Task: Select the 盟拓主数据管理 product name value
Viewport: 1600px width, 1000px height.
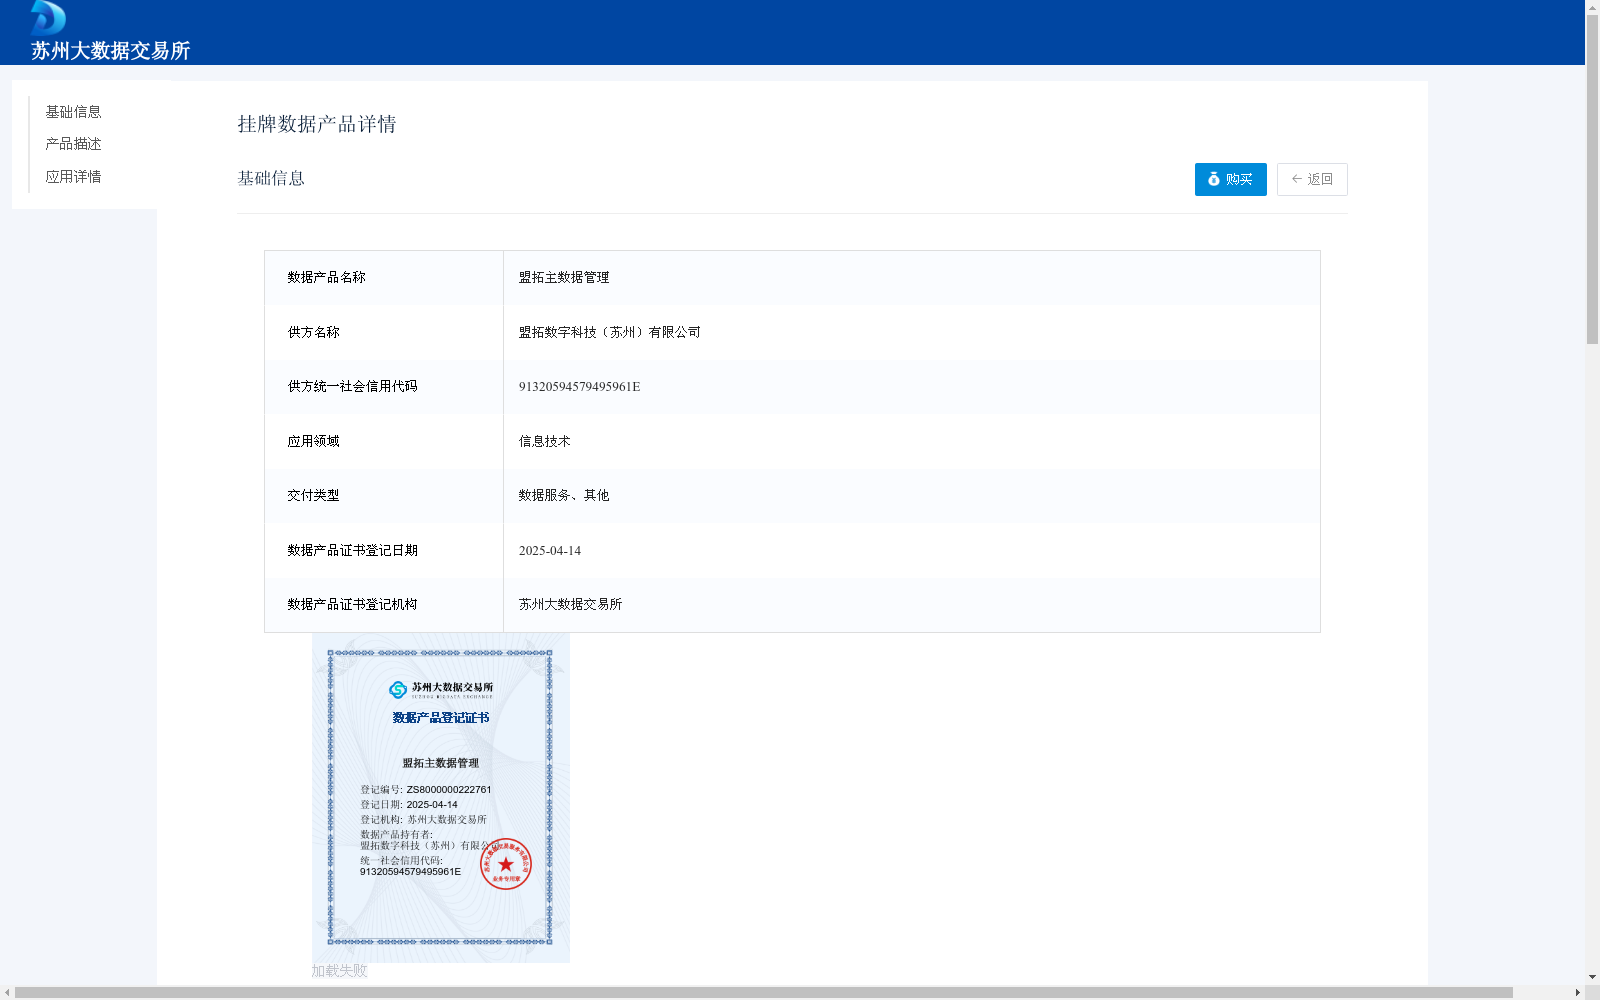Action: click(564, 278)
